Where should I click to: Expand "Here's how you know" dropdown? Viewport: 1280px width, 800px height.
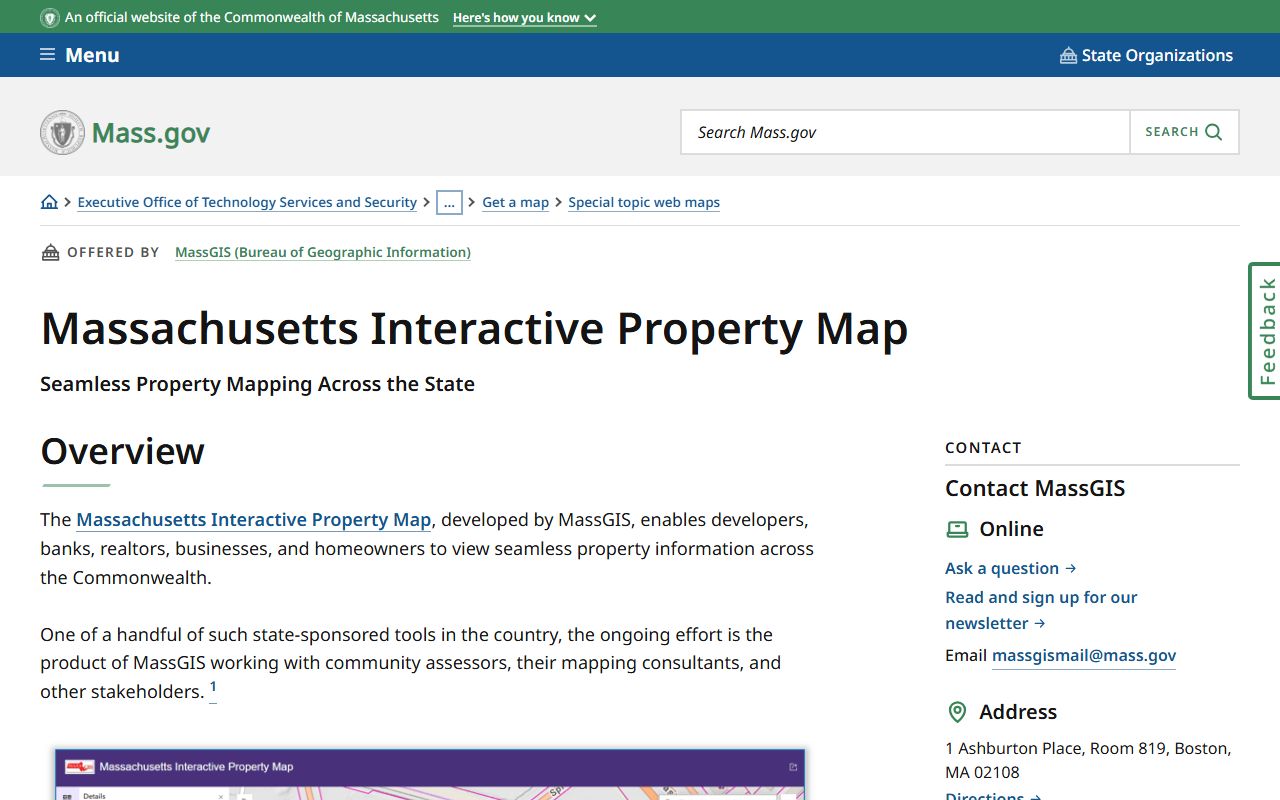click(524, 18)
